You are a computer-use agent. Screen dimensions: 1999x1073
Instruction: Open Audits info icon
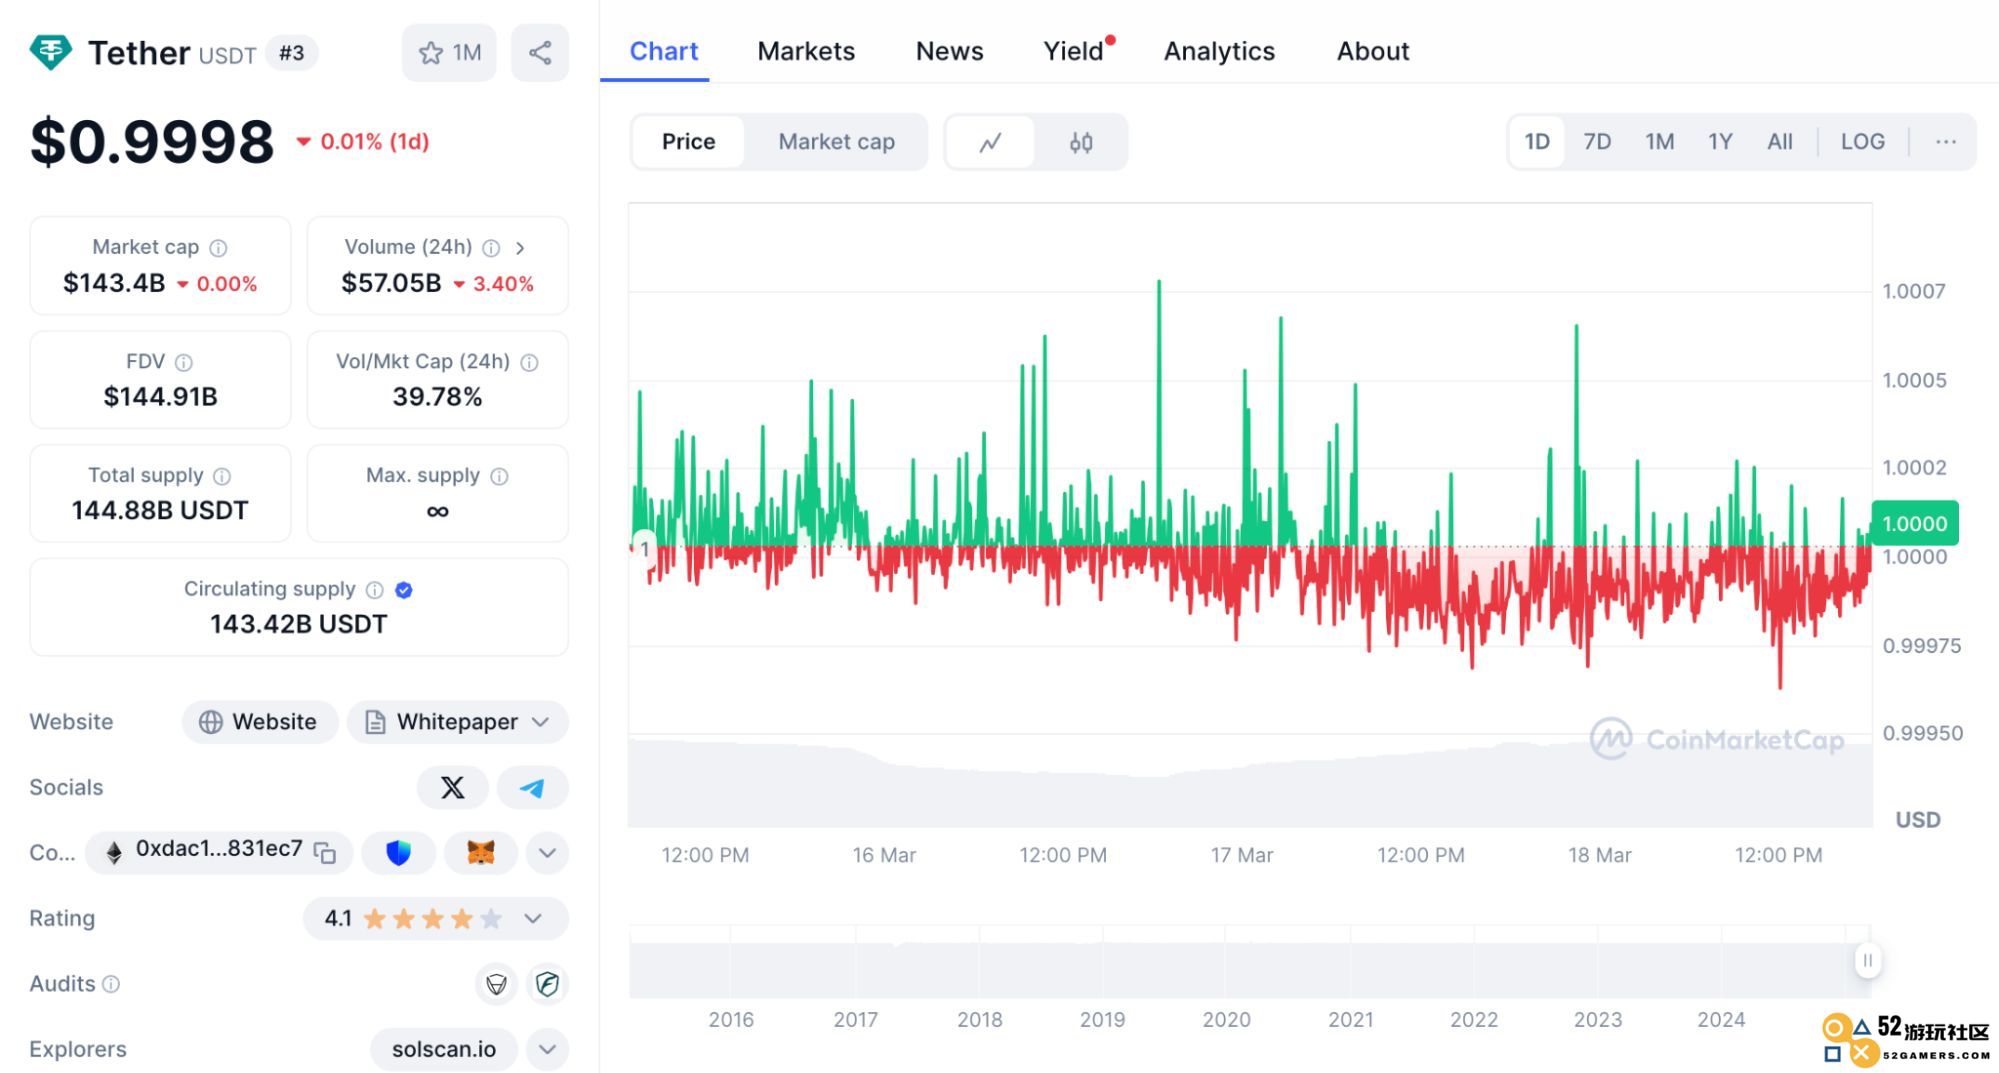(x=112, y=984)
